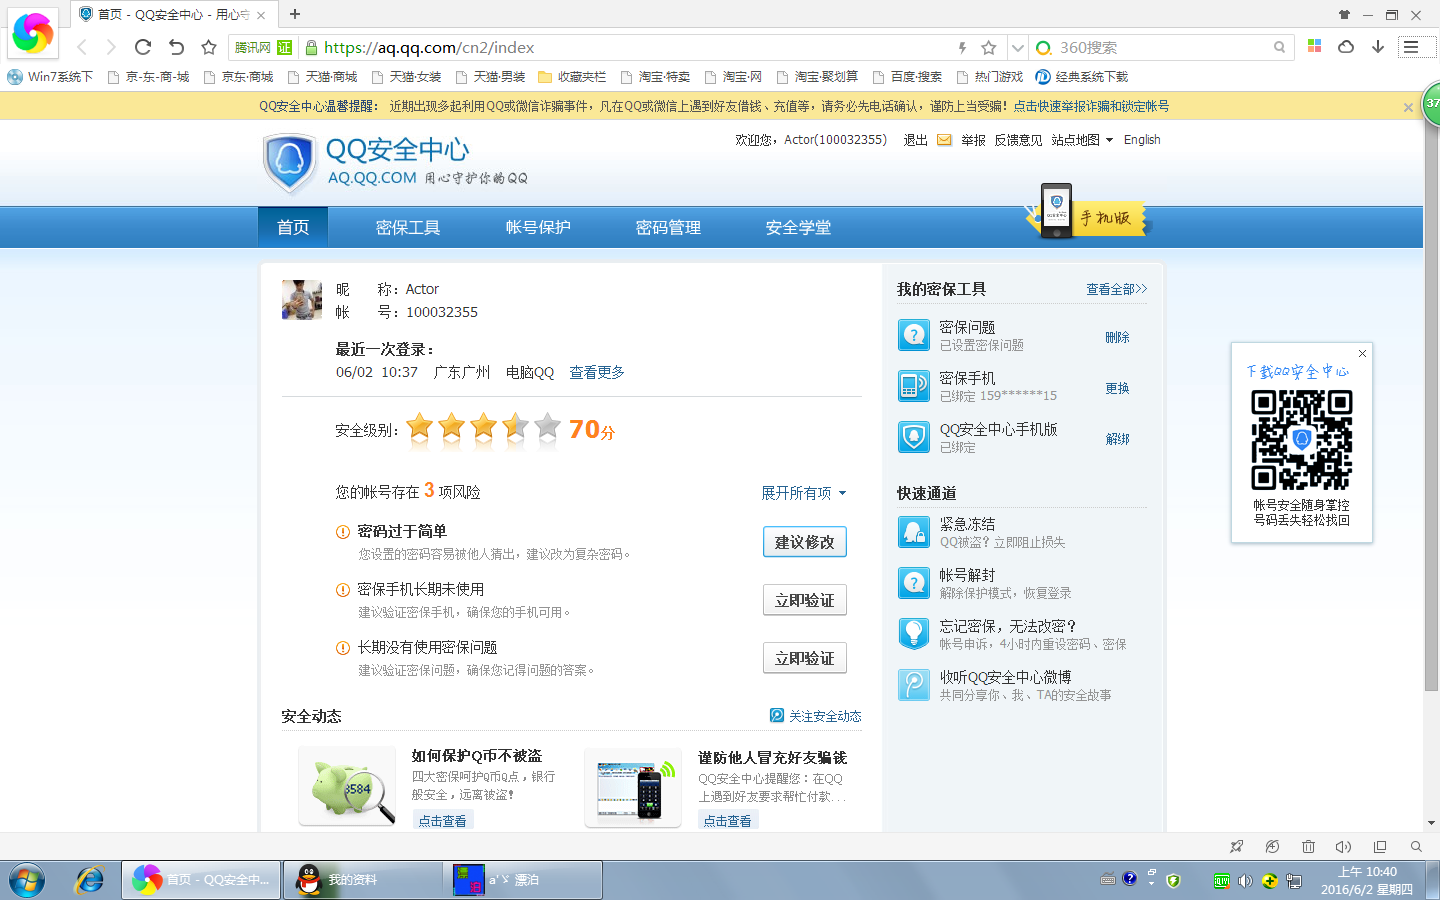Screen dimensions: 1440x900
Task: Click the 密保手机 phone icon
Action: pos(914,386)
